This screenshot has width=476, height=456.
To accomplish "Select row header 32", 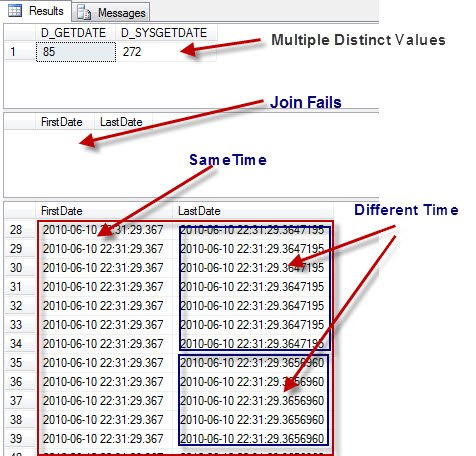I will (20, 306).
